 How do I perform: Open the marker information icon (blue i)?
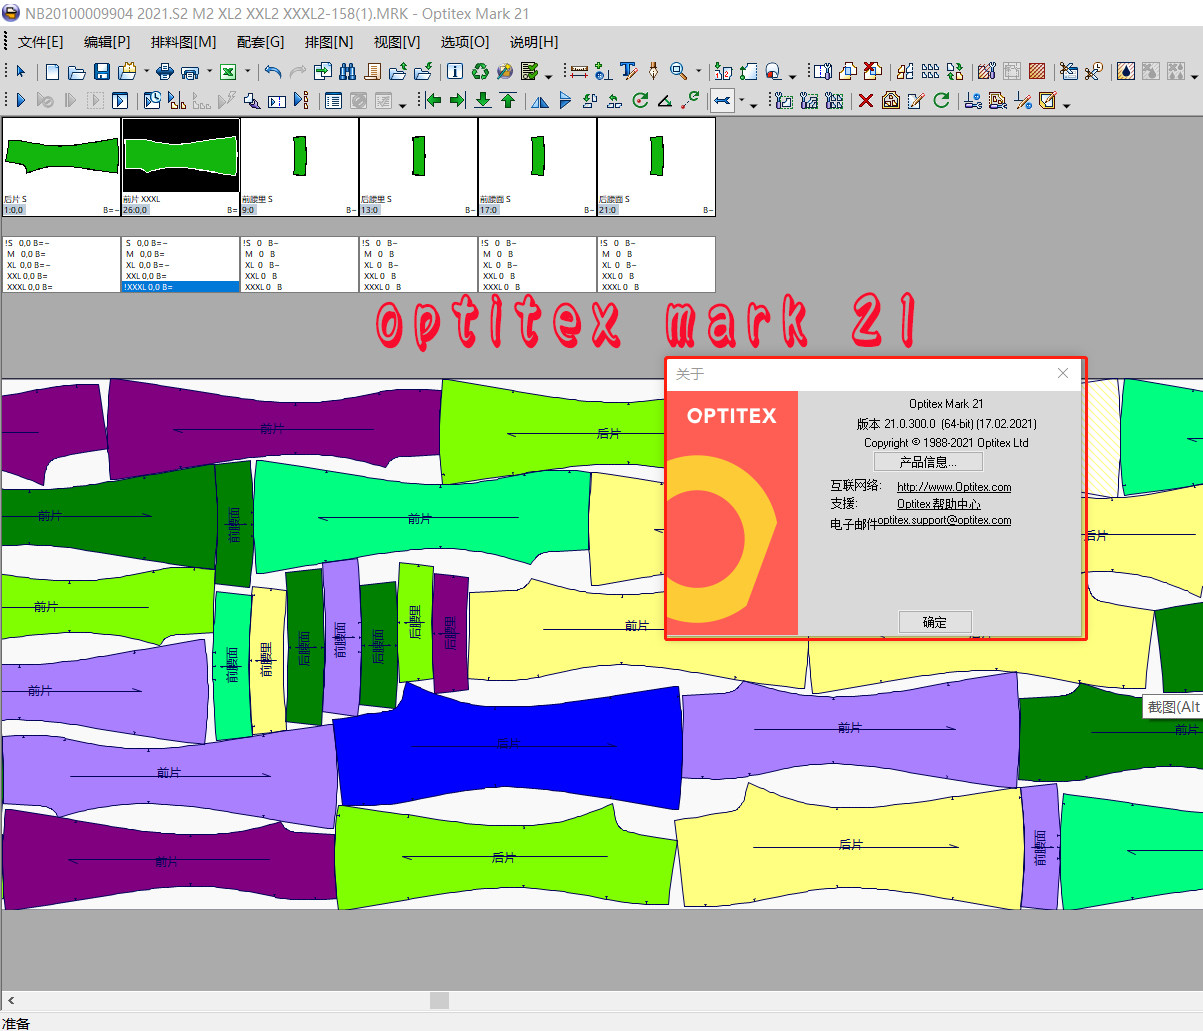[455, 71]
